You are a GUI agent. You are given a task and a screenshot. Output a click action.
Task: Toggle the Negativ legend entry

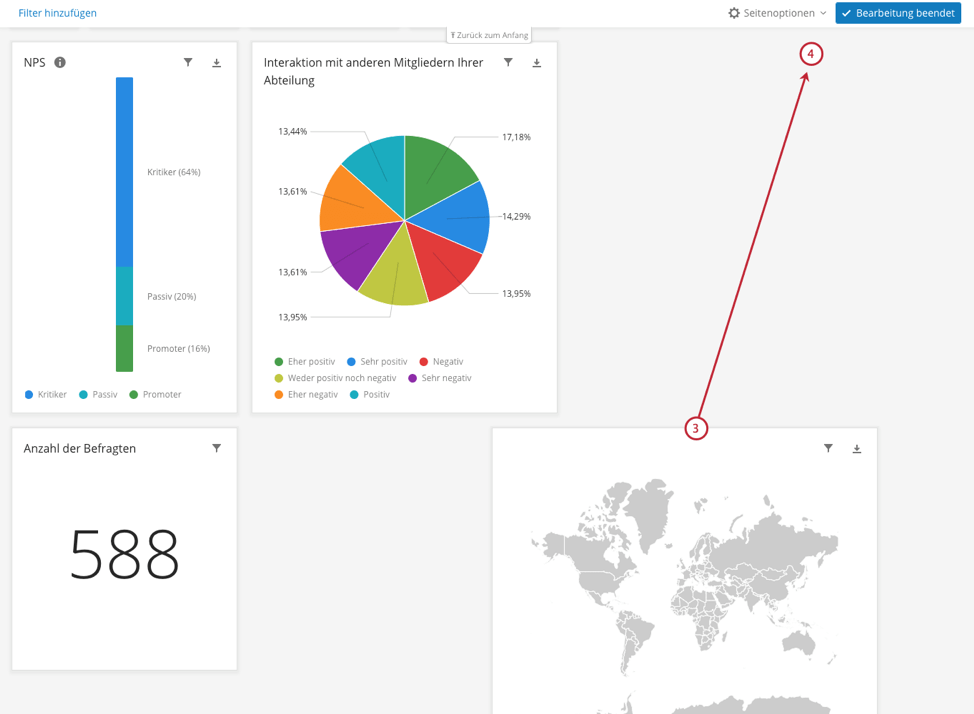441,362
